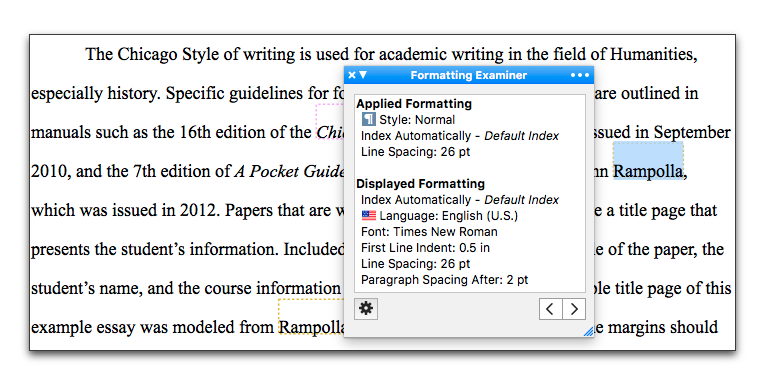Screen dimensions: 765x383
Task: Open the gear options button in Formatting Examiner
Action: (366, 308)
